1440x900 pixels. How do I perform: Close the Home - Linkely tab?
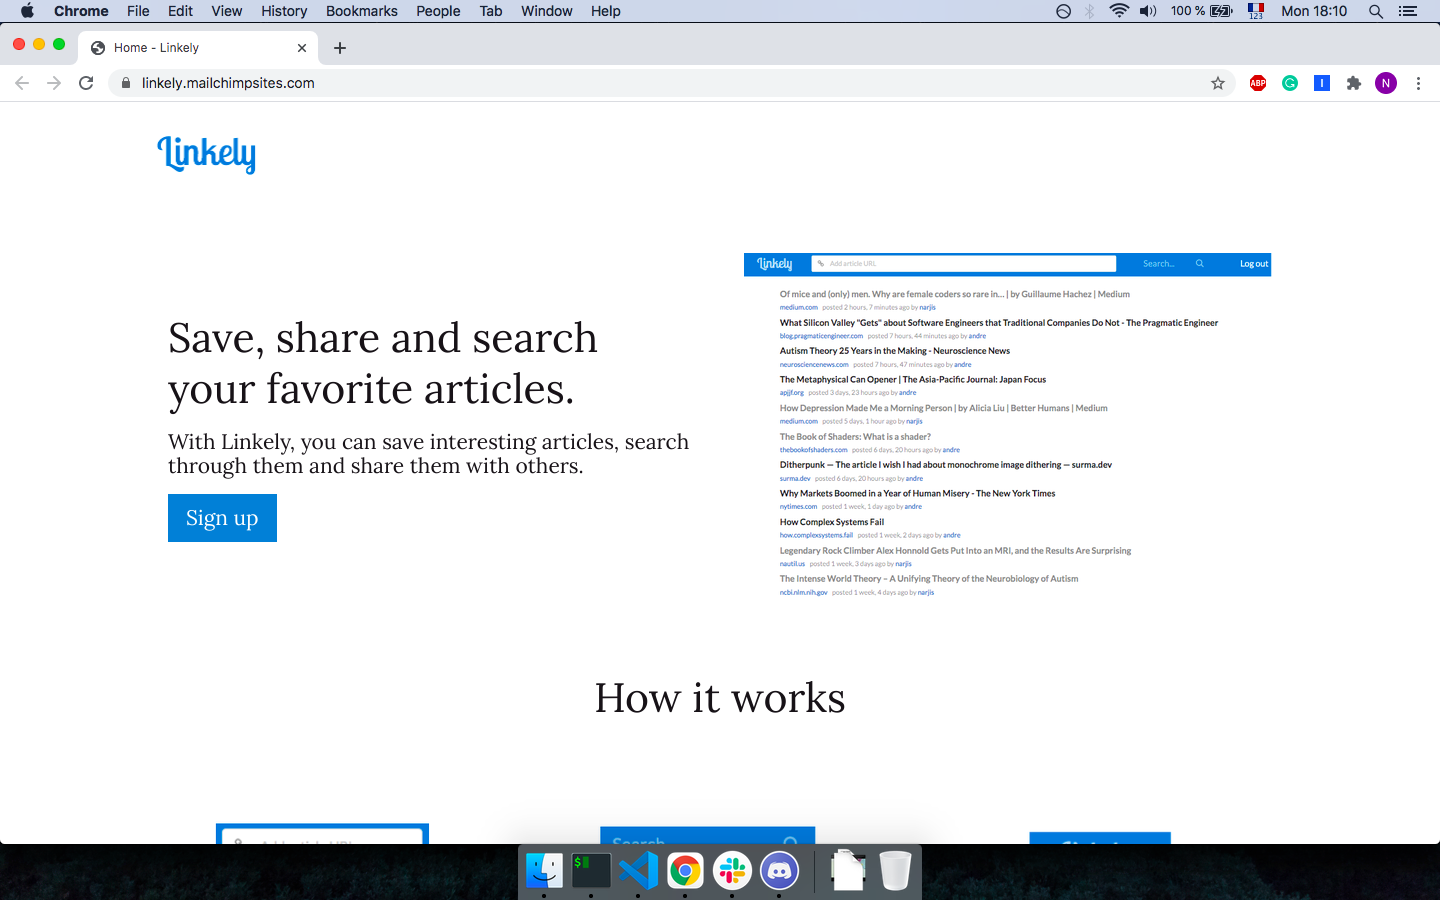[x=302, y=48]
